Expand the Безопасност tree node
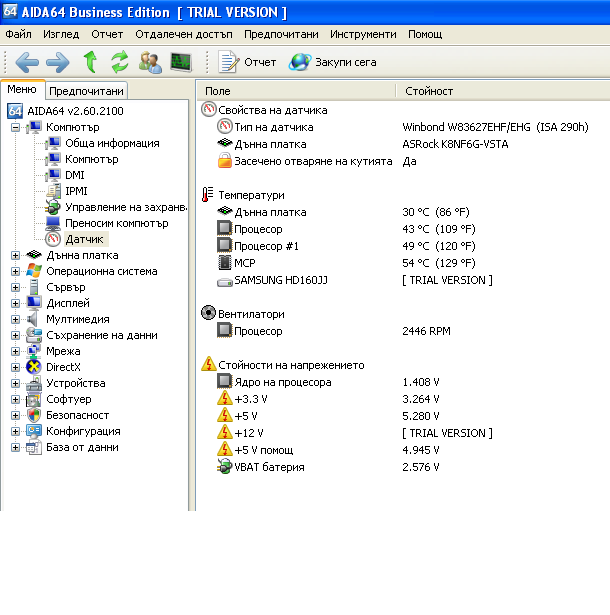The width and height of the screenshot is (610, 615). [15, 415]
